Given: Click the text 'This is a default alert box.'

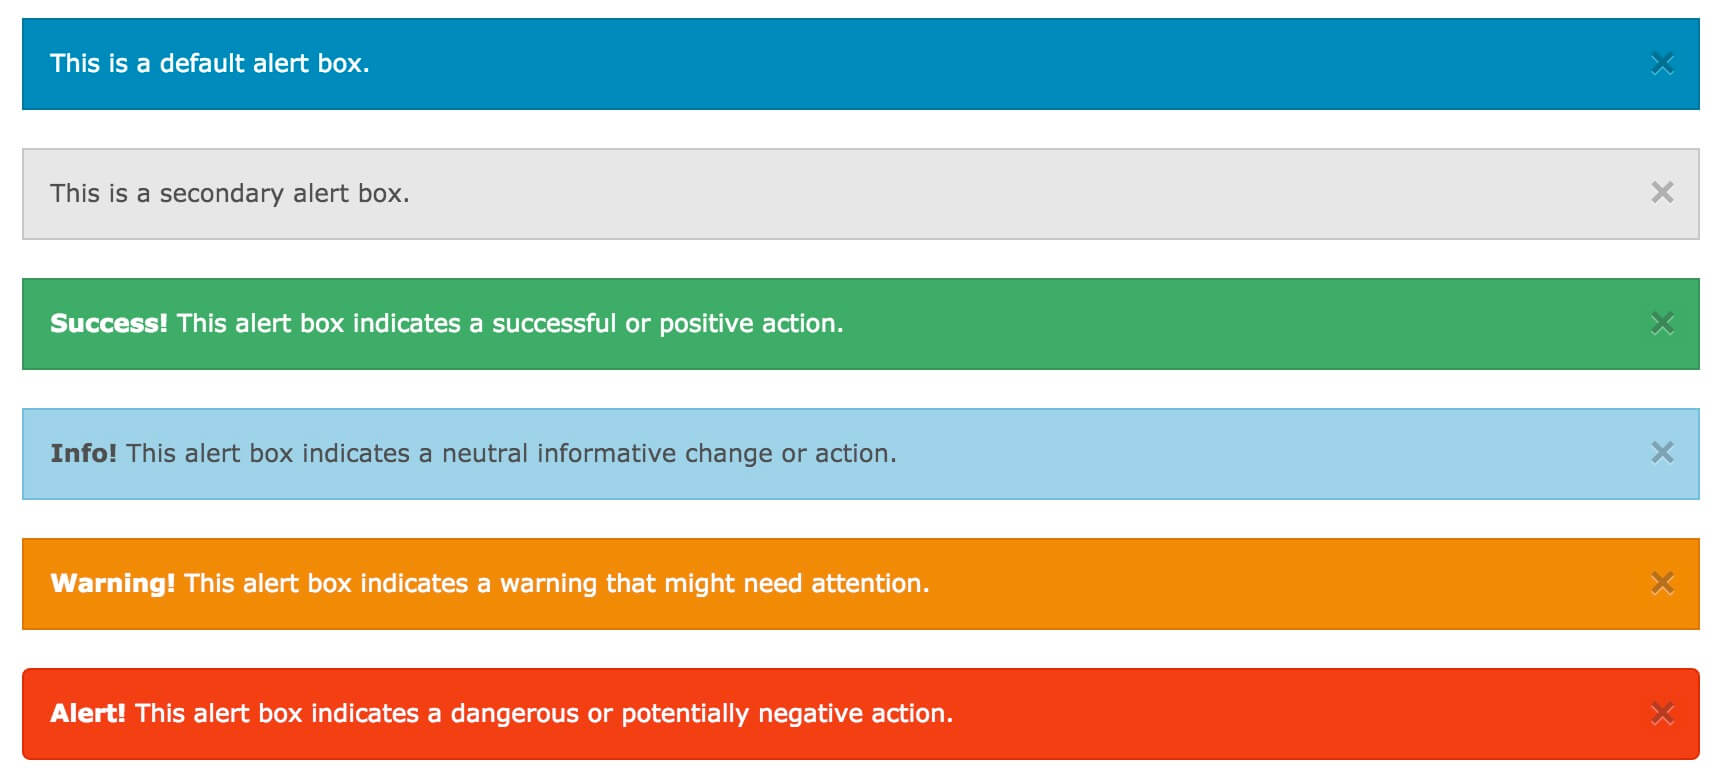Looking at the screenshot, I should tap(210, 64).
